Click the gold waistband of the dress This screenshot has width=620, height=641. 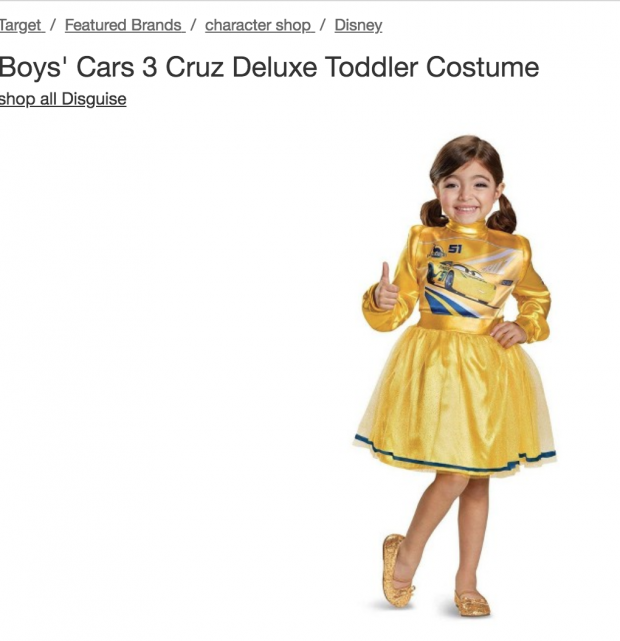pyautogui.click(x=456, y=325)
